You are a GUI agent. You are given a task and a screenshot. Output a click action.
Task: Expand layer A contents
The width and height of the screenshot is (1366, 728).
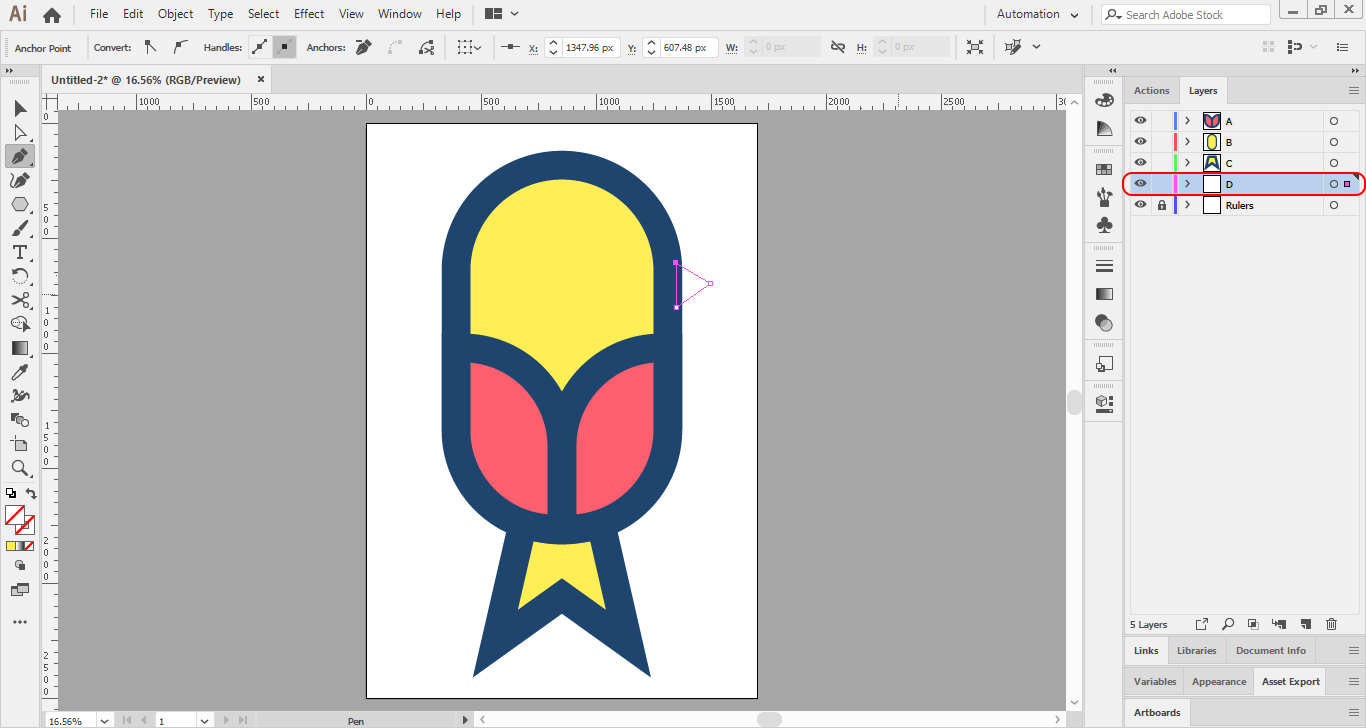coord(1187,121)
